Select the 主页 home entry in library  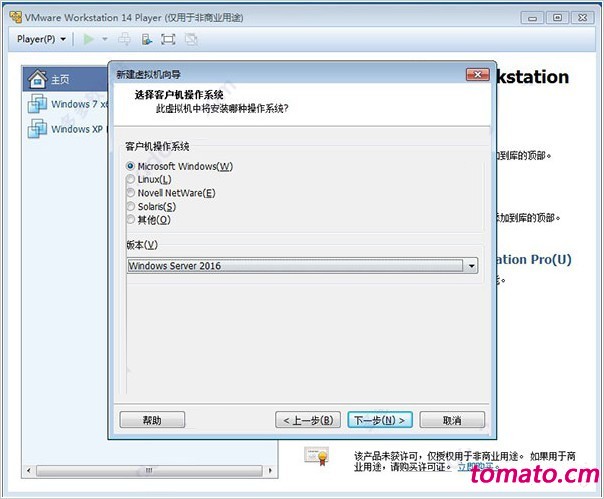click(x=66, y=79)
